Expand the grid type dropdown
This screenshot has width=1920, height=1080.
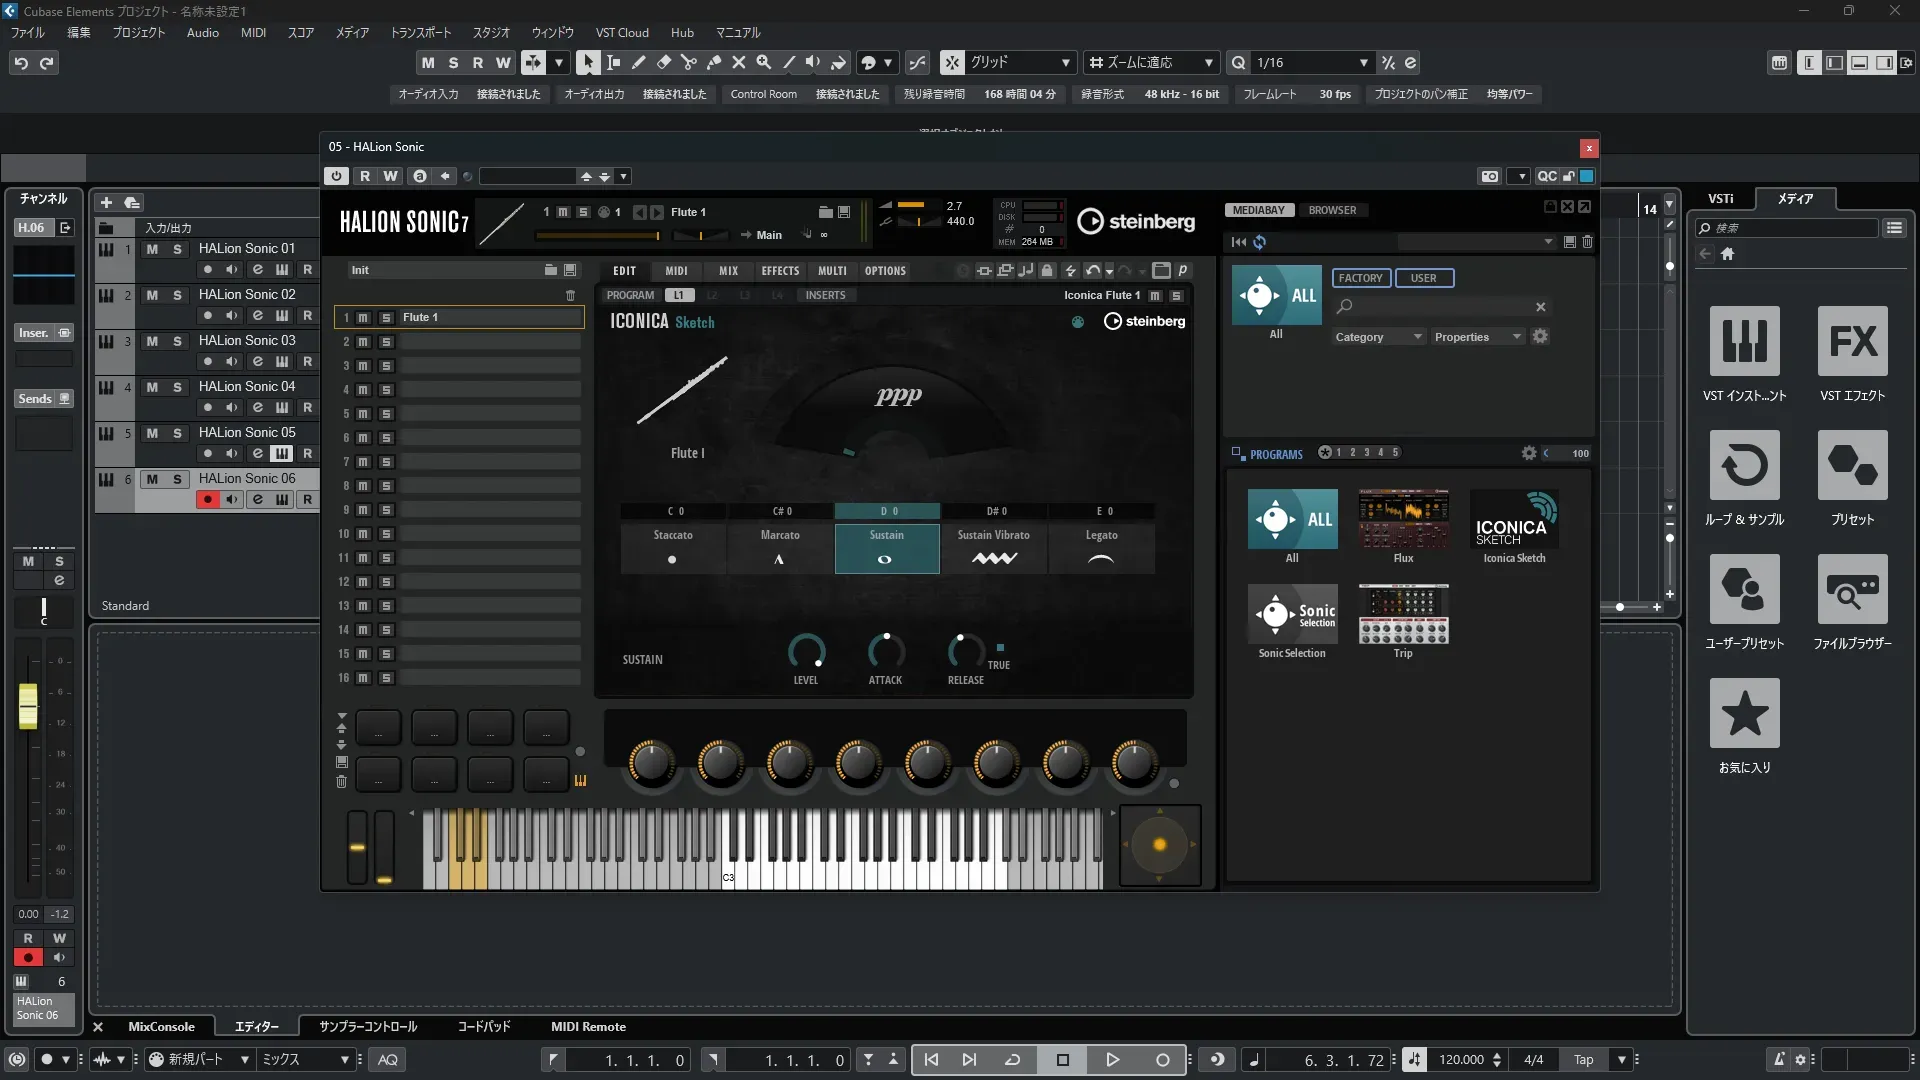point(1065,62)
